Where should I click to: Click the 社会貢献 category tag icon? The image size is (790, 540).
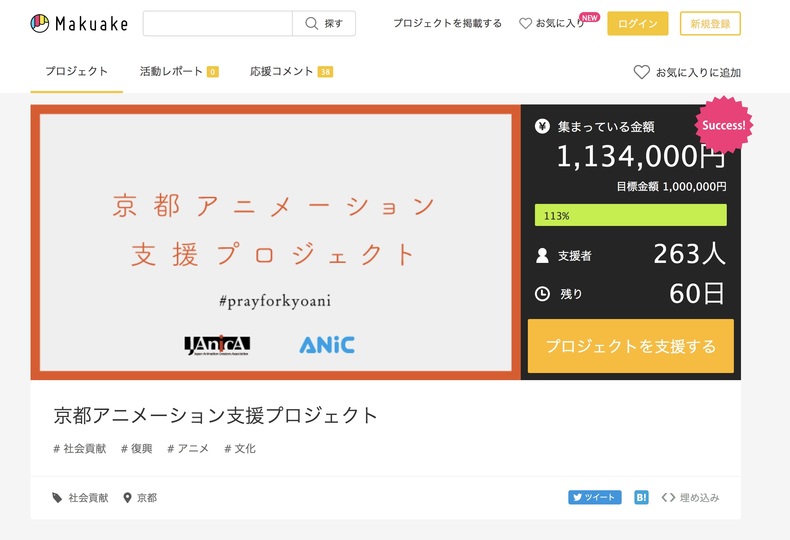coord(57,498)
